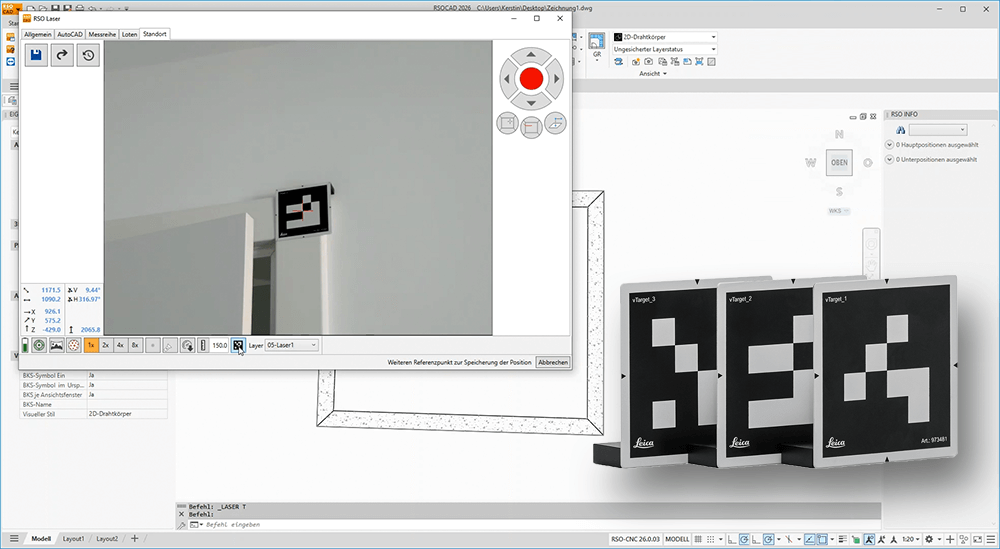Click the history clock icon button
This screenshot has height=549, width=1000.
click(x=88, y=56)
